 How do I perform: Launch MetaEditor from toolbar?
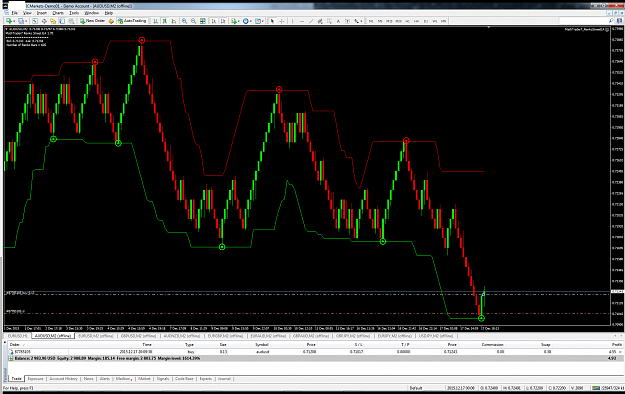click(x=111, y=21)
